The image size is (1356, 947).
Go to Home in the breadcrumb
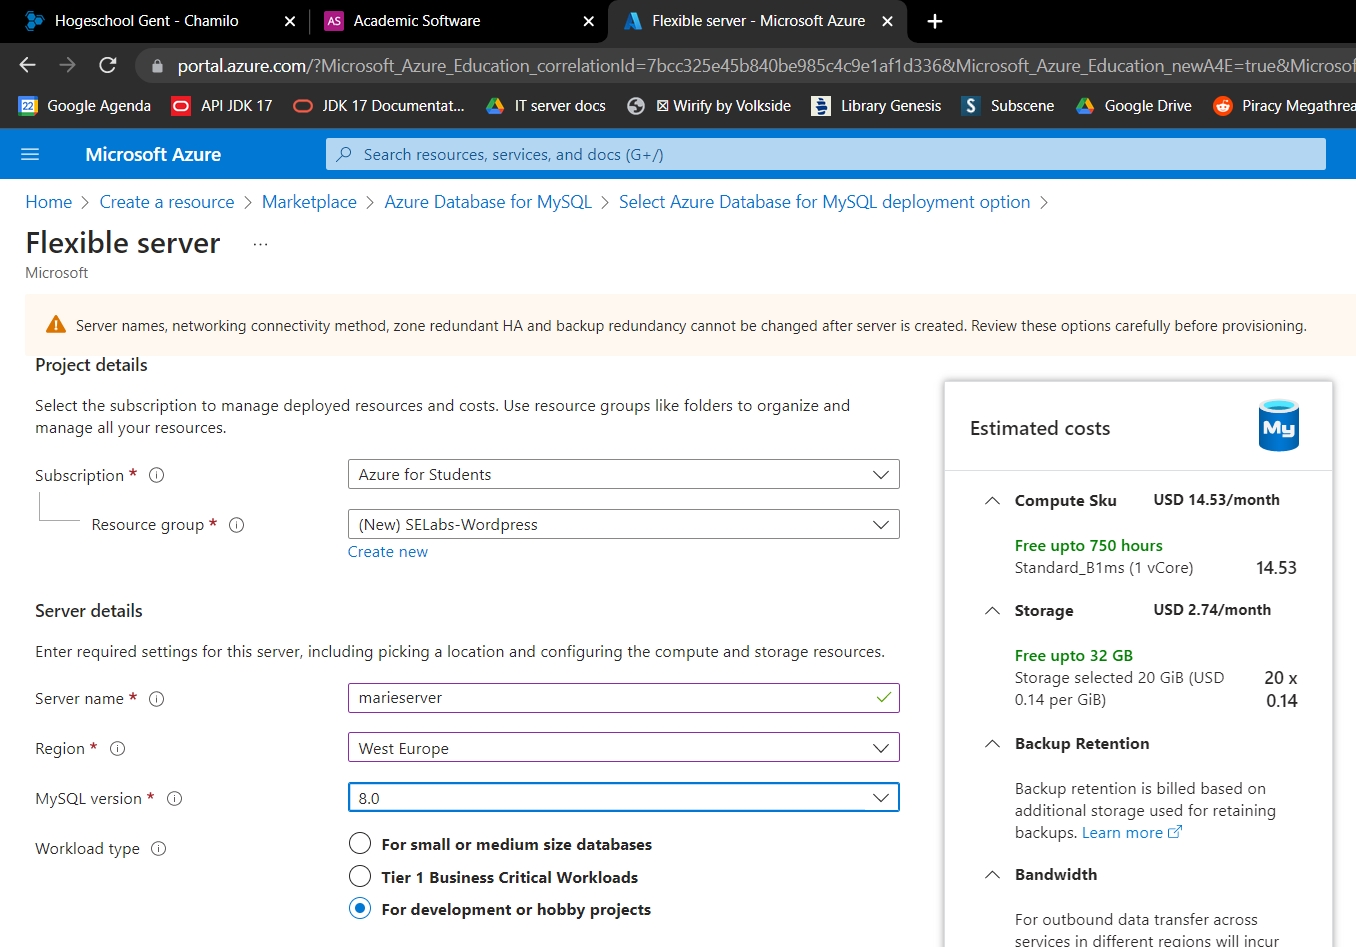click(x=49, y=202)
